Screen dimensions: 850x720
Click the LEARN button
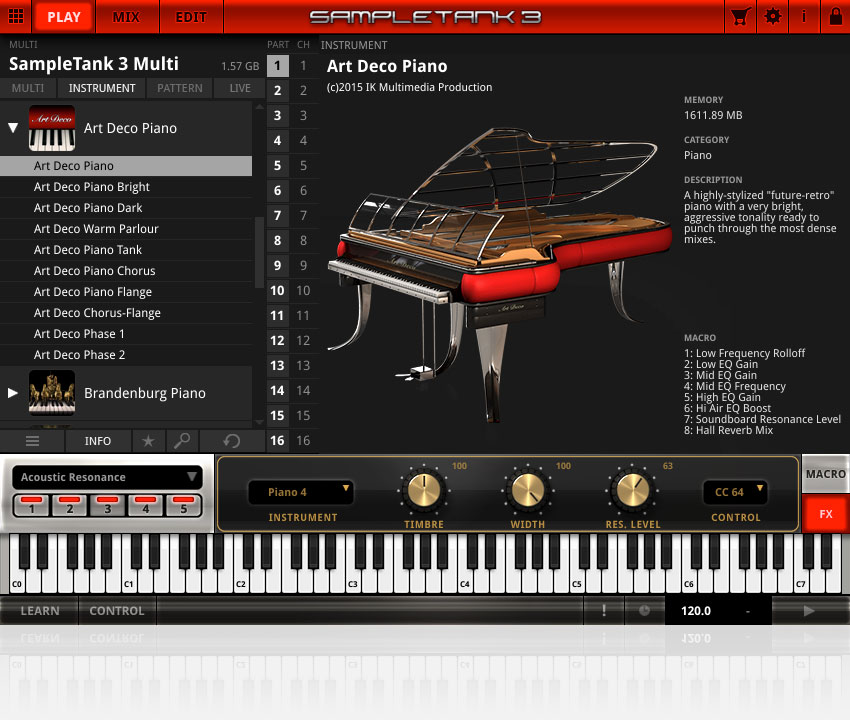tap(40, 610)
